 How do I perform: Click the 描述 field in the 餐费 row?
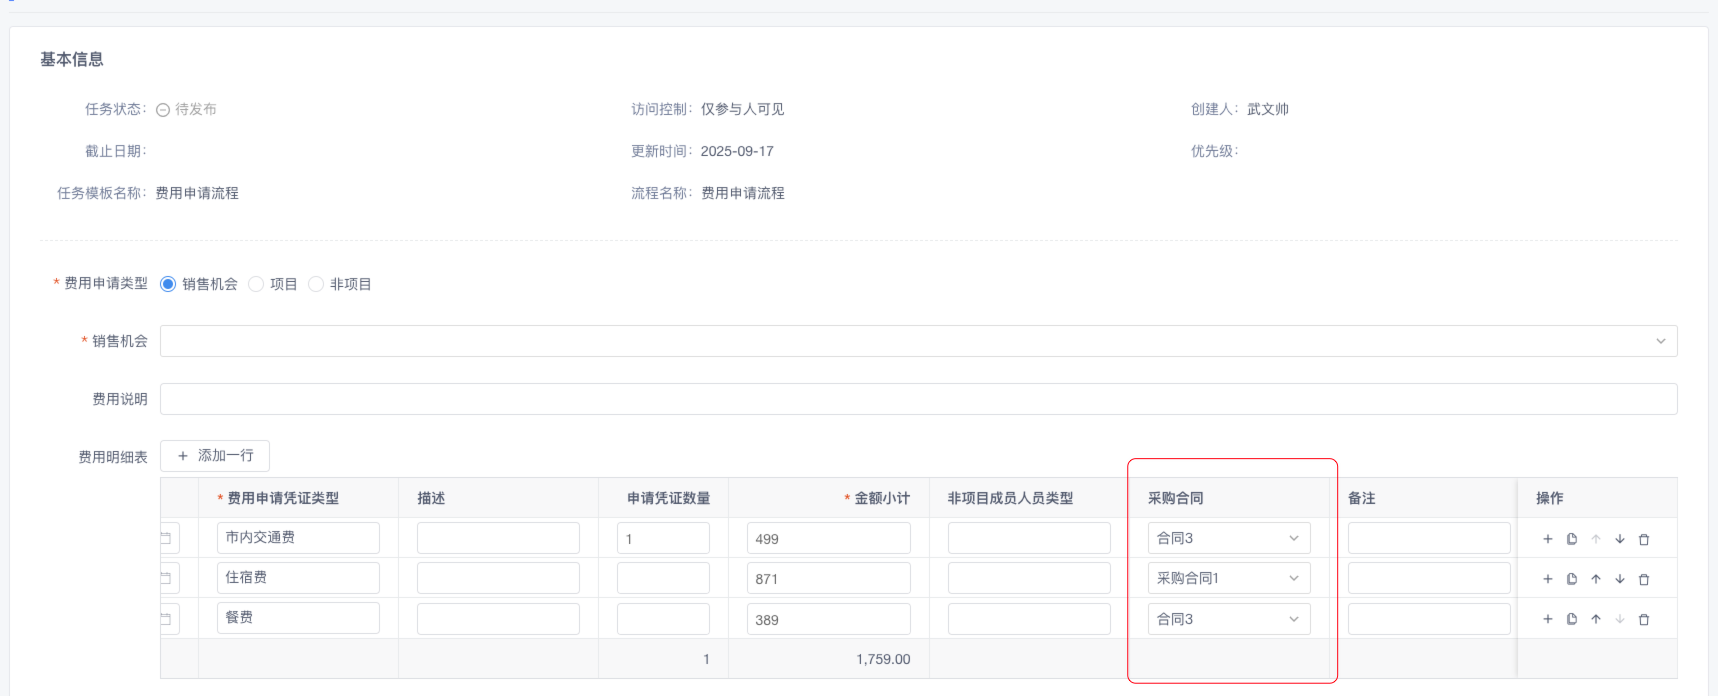click(x=498, y=619)
